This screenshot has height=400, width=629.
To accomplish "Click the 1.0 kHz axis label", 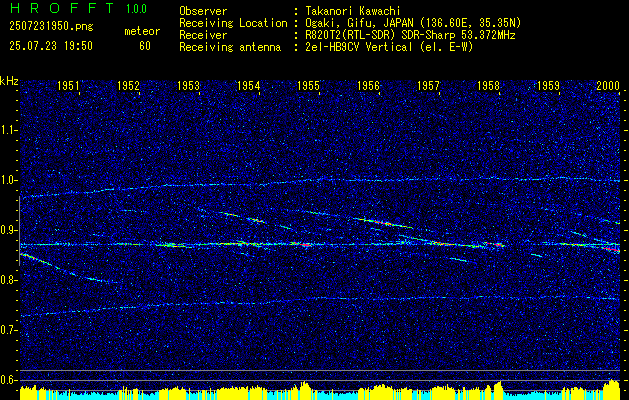I will pos(8,180).
